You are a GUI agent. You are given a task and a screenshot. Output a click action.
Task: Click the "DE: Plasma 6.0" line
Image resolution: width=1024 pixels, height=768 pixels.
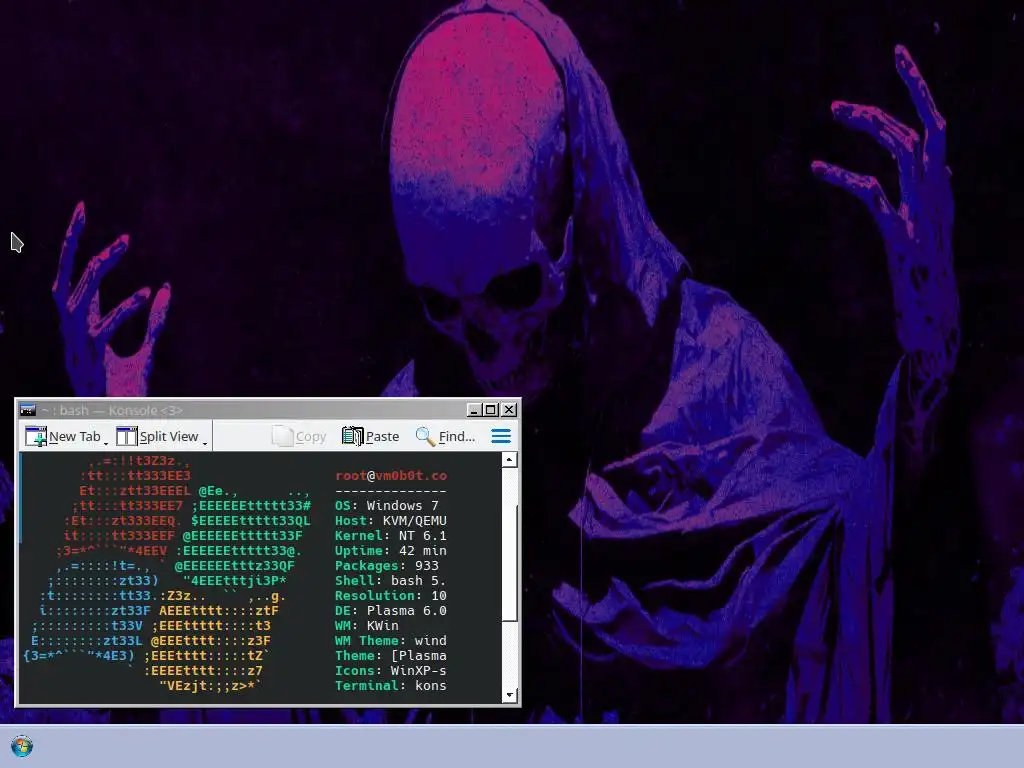(x=391, y=611)
